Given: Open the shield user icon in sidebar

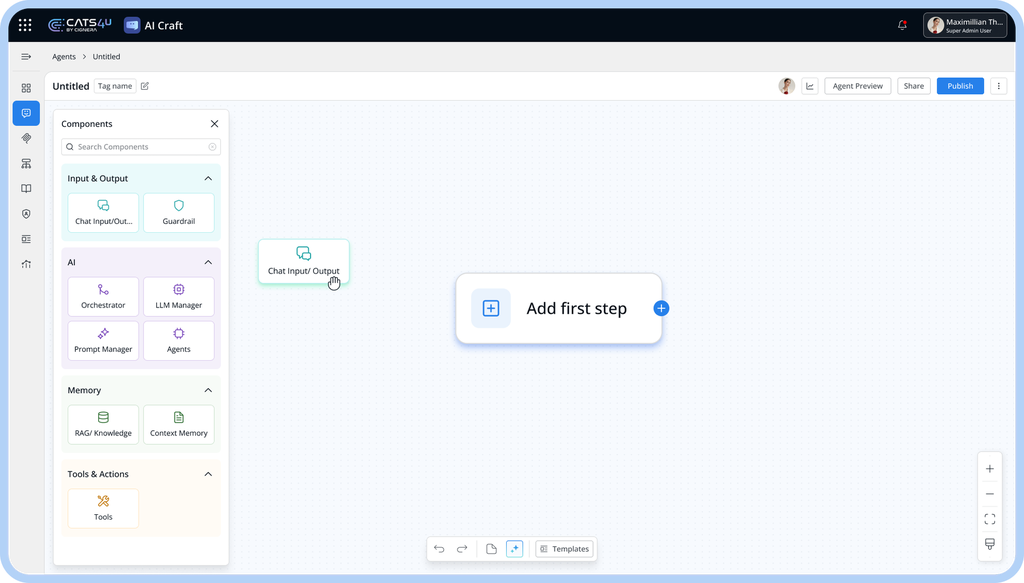Looking at the screenshot, I should coord(26,213).
